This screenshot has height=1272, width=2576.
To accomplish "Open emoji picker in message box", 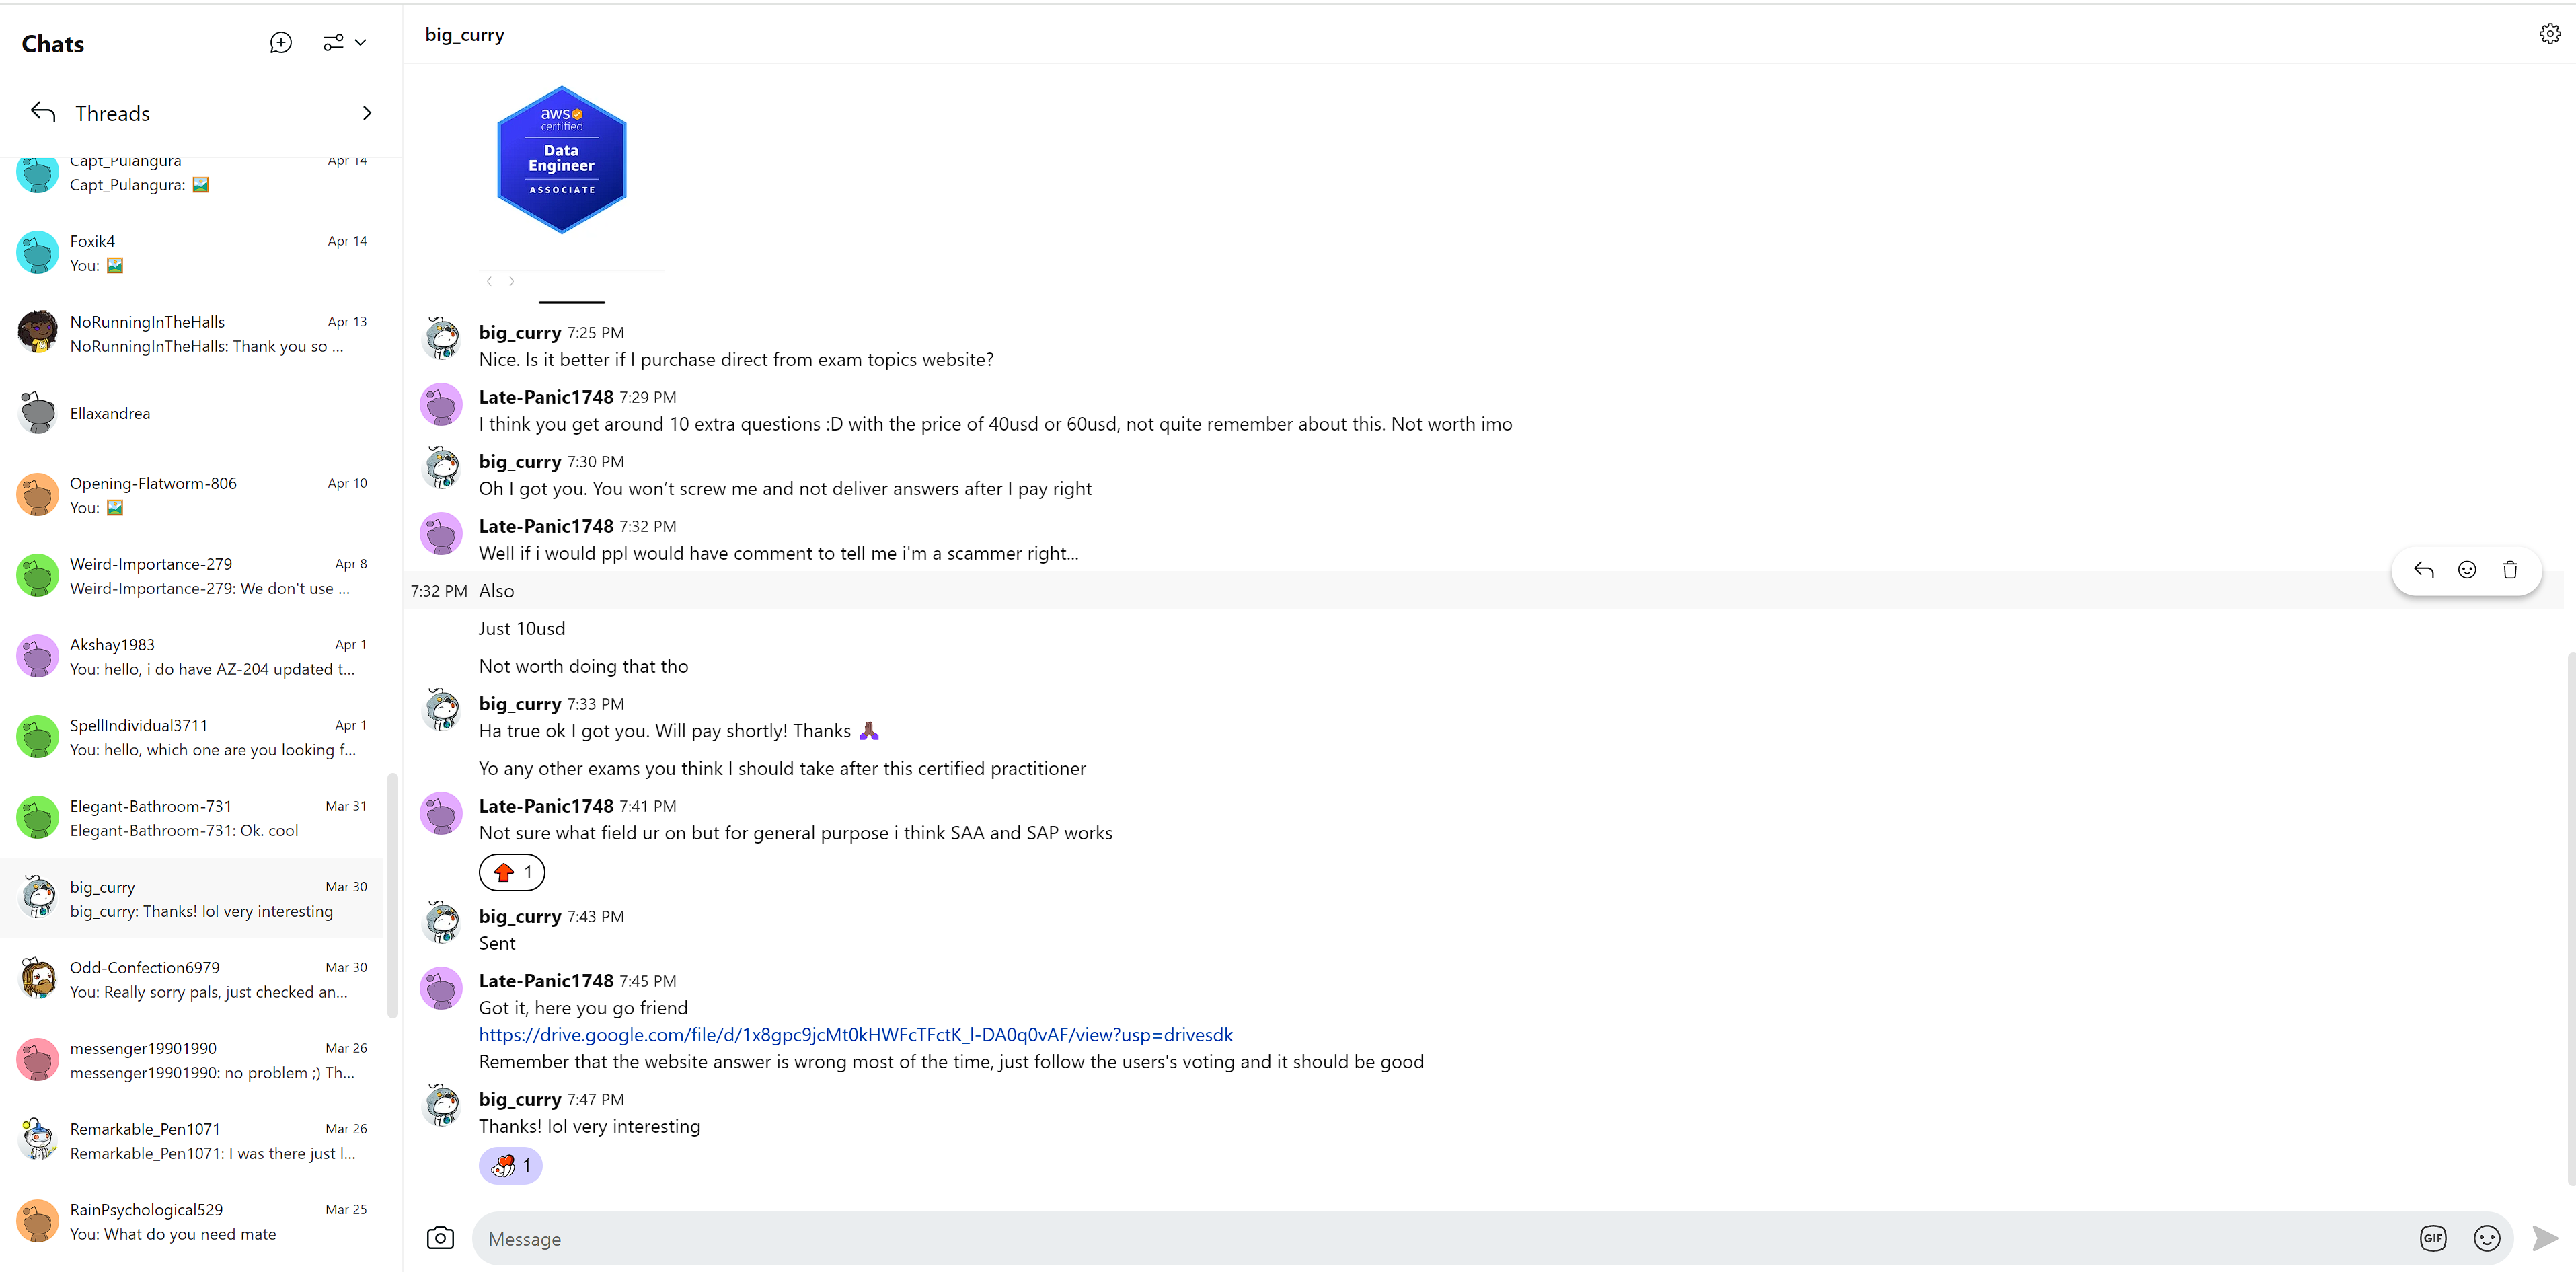I will [2486, 1238].
